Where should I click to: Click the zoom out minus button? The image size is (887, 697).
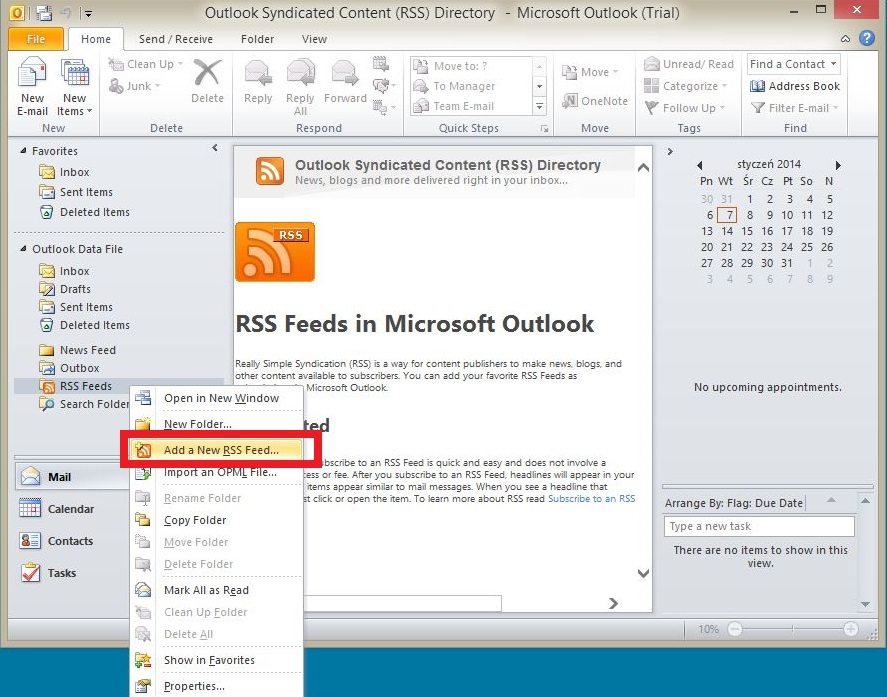click(734, 629)
